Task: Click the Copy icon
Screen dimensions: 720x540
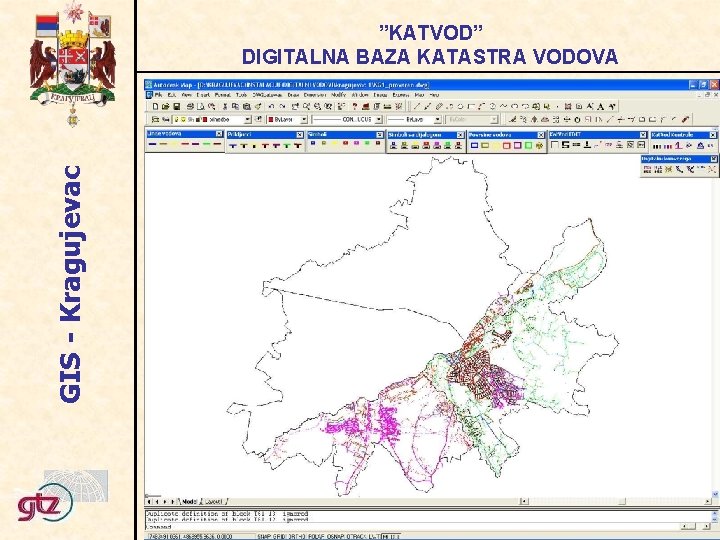Action: point(235,107)
